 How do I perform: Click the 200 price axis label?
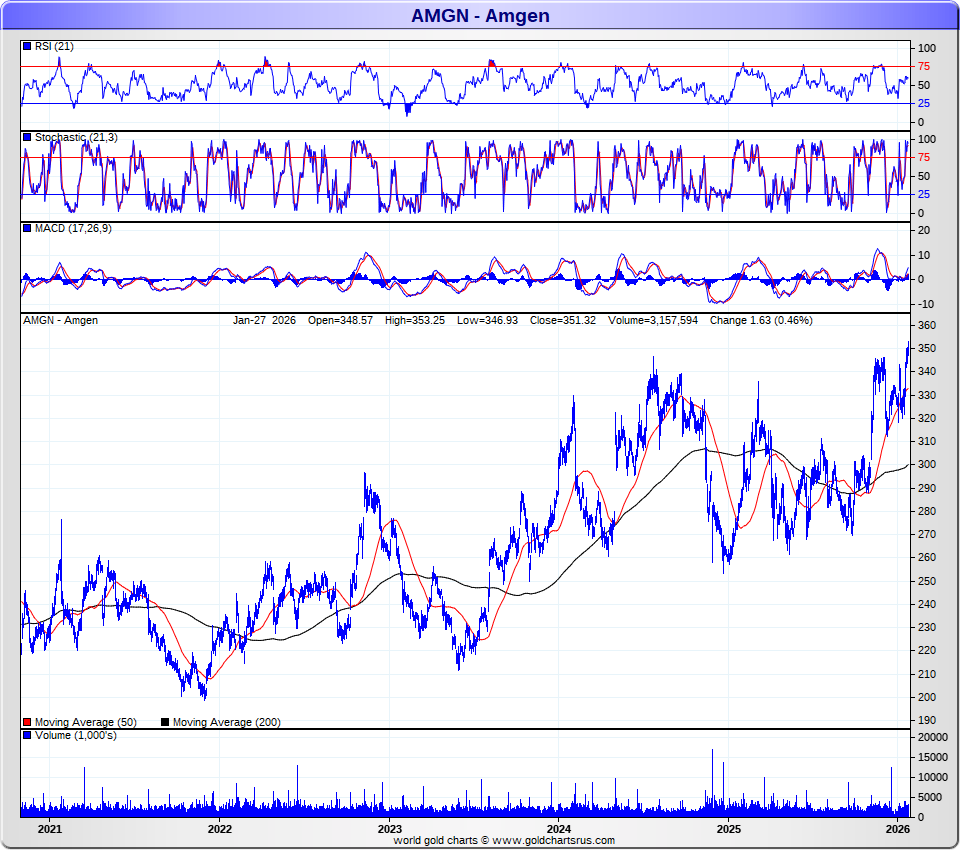click(927, 698)
